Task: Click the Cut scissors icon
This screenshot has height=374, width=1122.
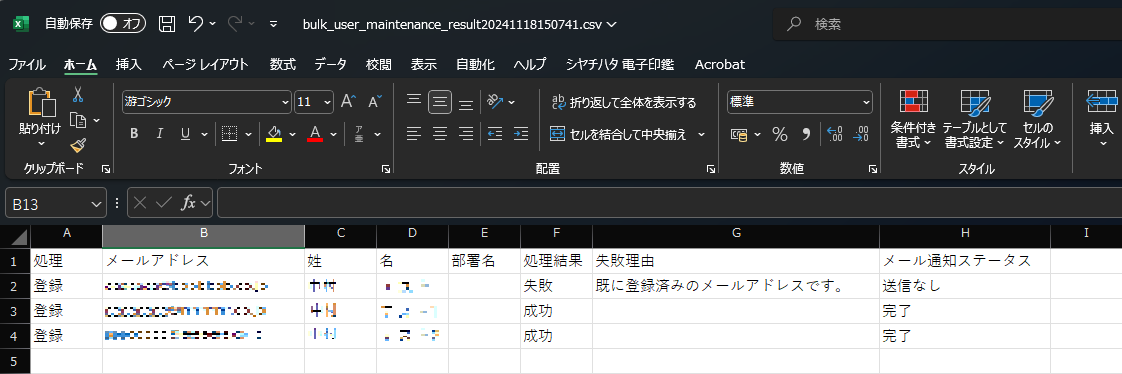Action: pos(78,94)
